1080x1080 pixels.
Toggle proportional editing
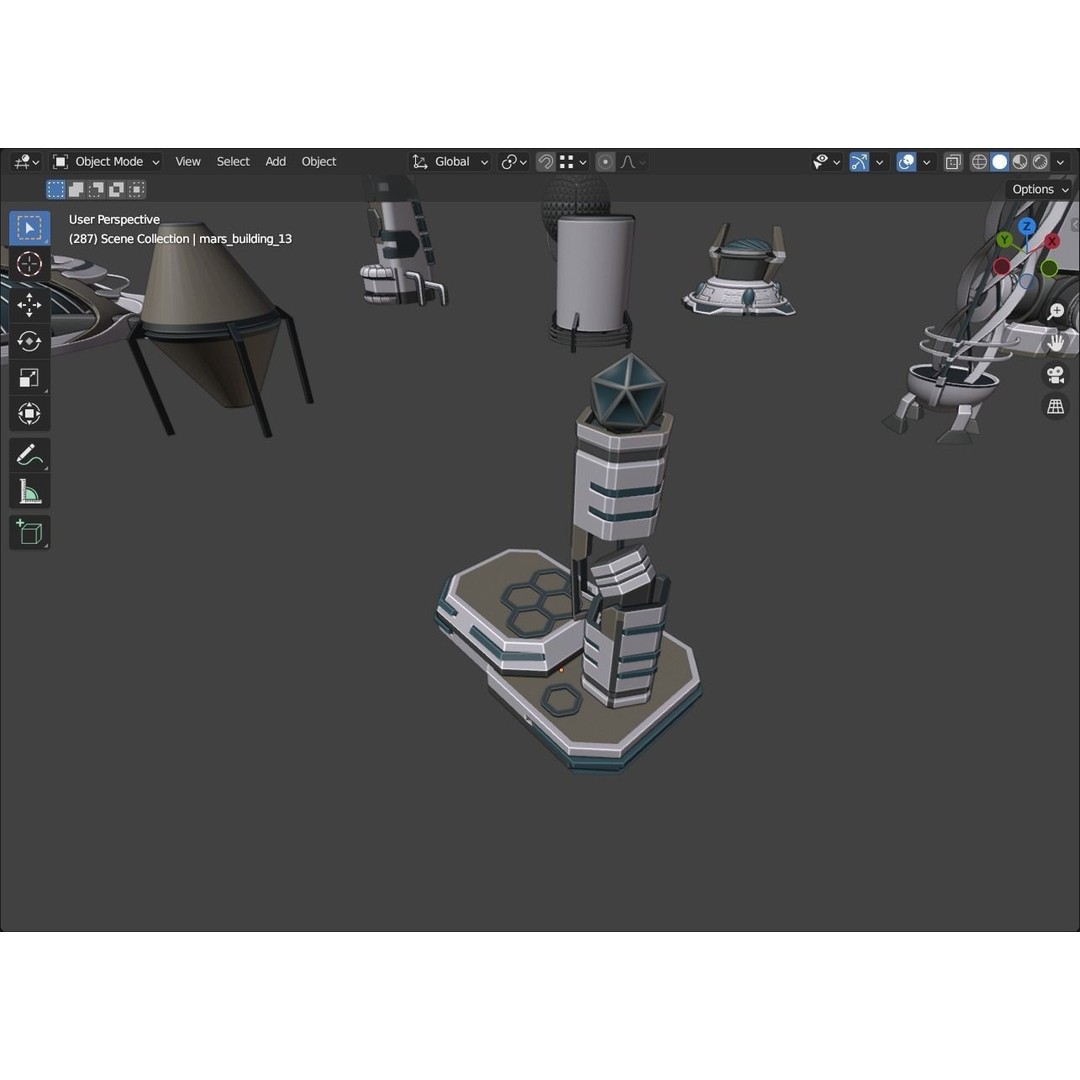tap(605, 161)
